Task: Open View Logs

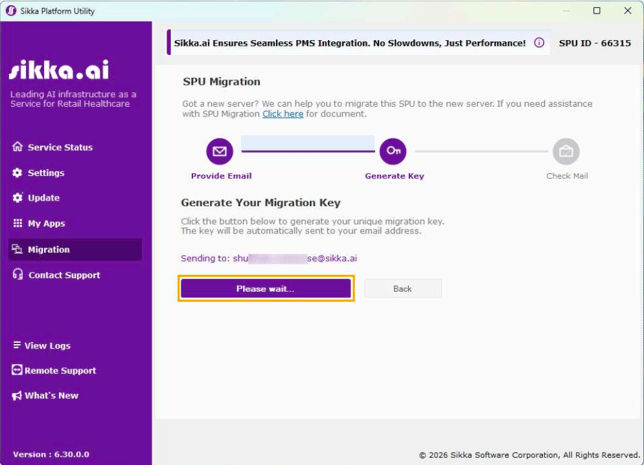Action: pyautogui.click(x=47, y=345)
